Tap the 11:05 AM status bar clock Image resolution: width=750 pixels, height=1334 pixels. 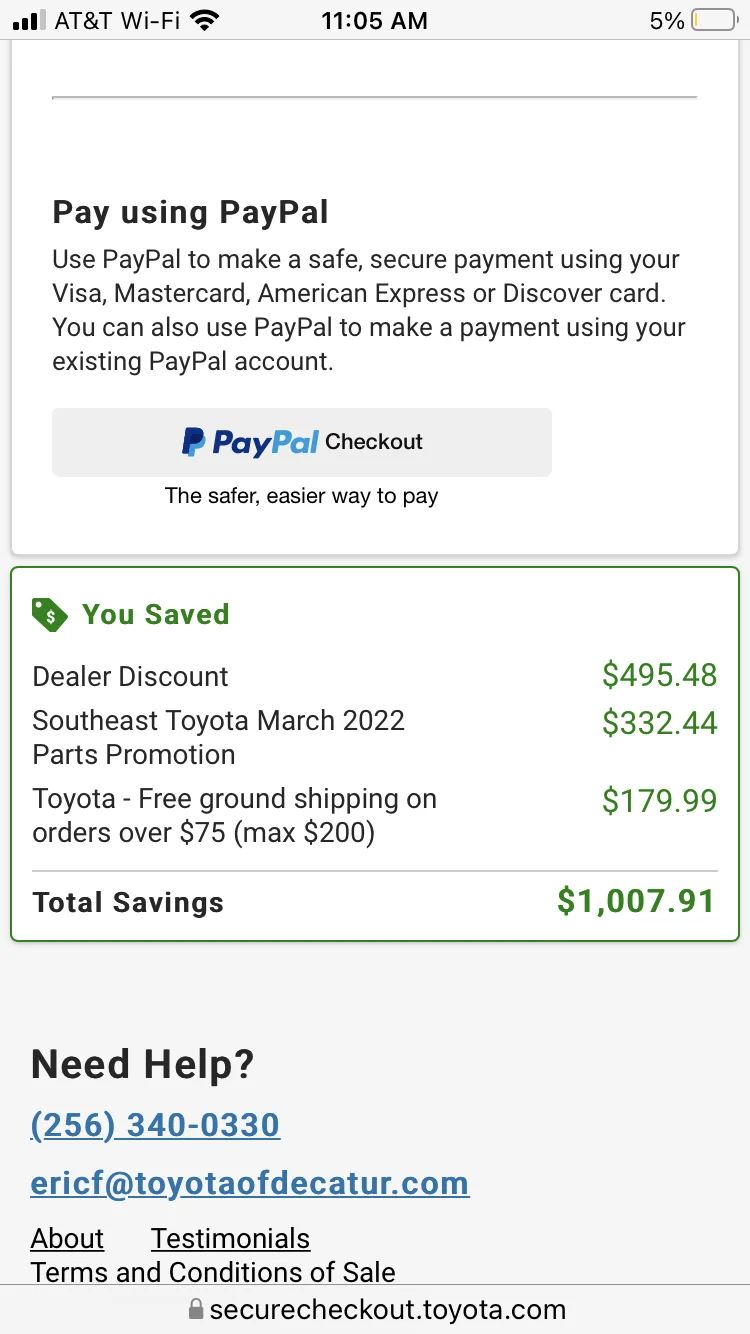tap(374, 20)
